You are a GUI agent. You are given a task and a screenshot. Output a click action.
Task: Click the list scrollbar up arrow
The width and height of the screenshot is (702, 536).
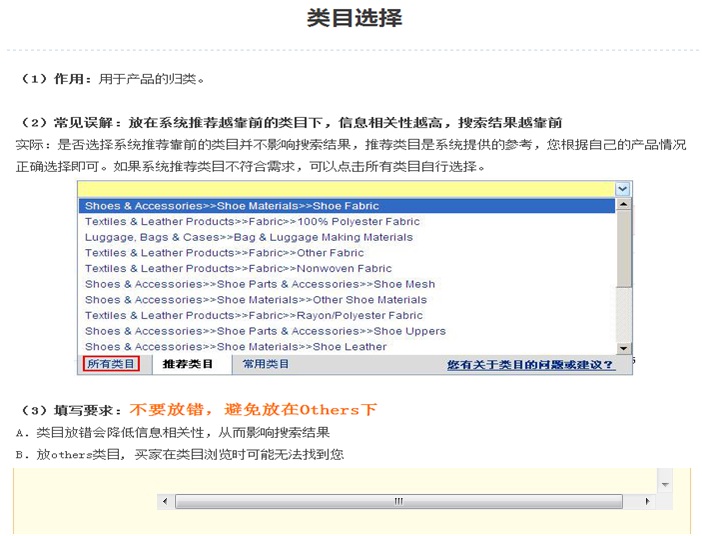[624, 204]
